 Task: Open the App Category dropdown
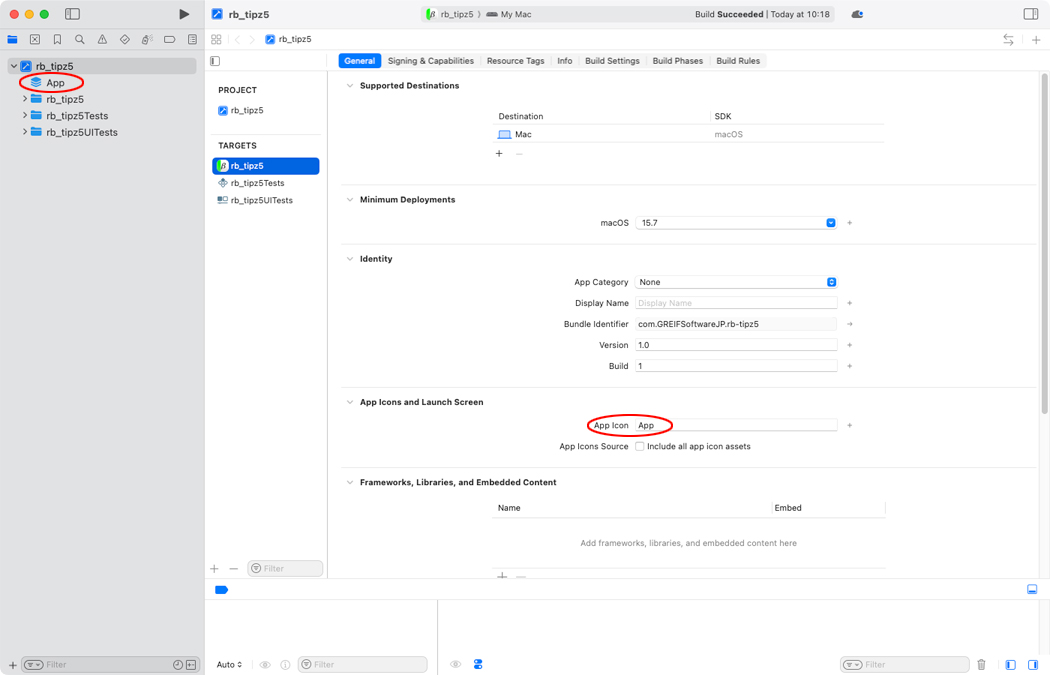coord(735,282)
